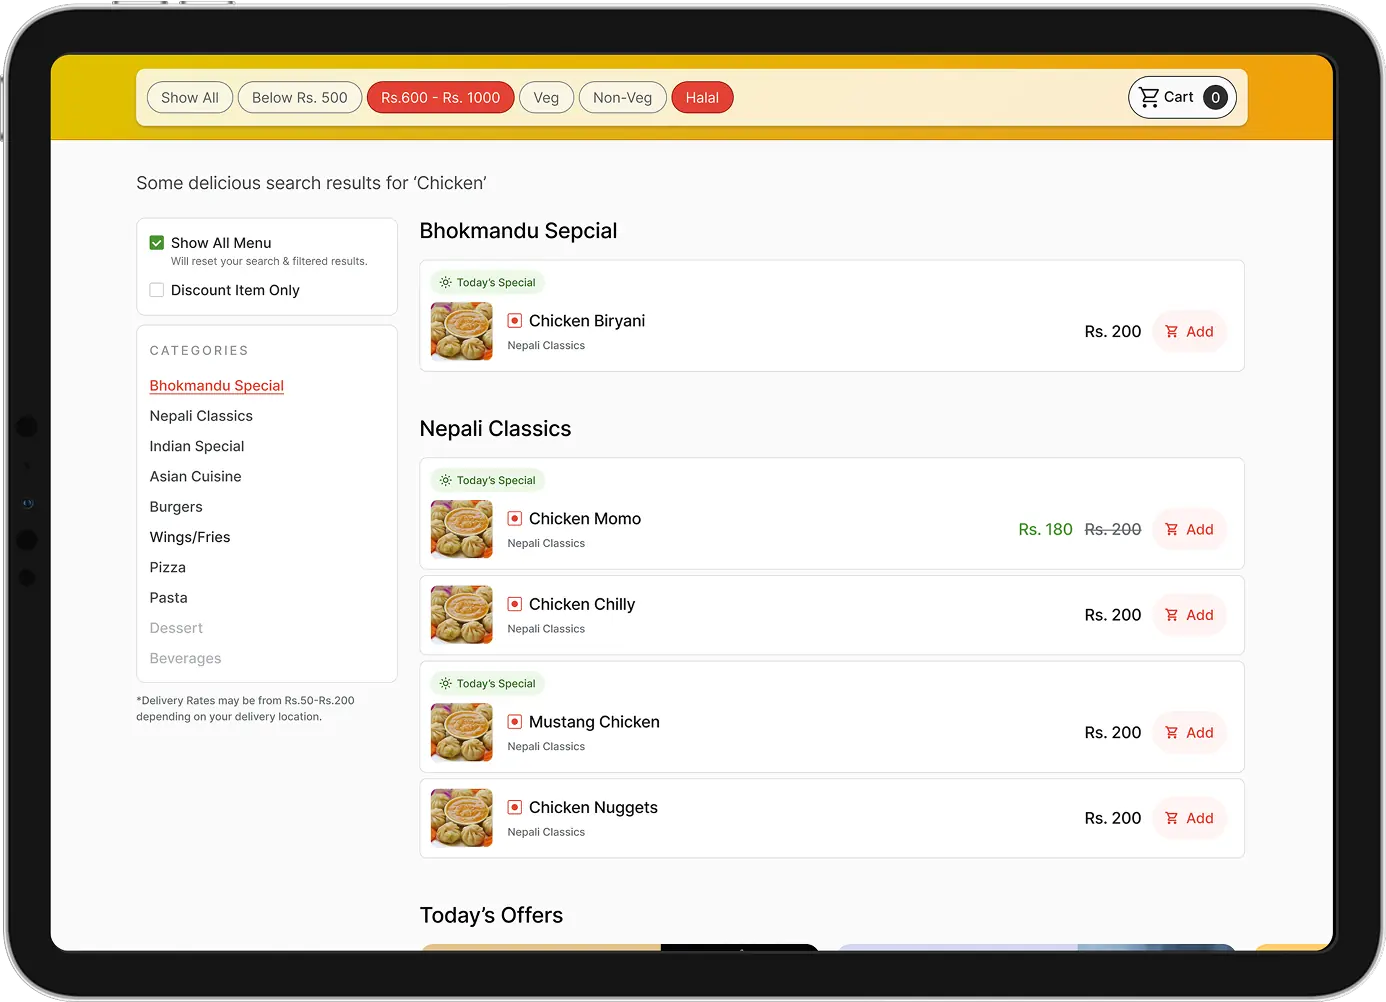Enable Discount Item Only checkbox
This screenshot has height=1002, width=1386.
point(157,290)
